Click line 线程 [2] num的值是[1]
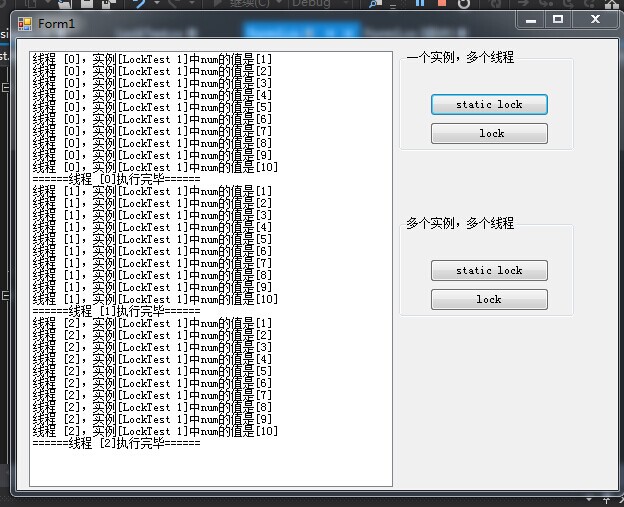The width and height of the screenshot is (624, 507). 152,323
